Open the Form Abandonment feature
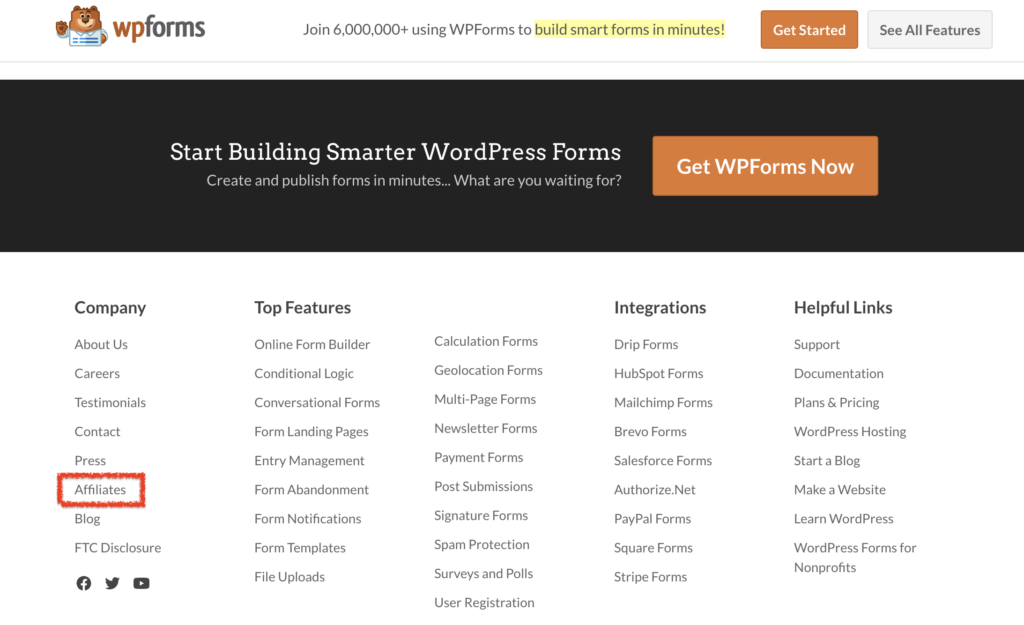 click(311, 489)
